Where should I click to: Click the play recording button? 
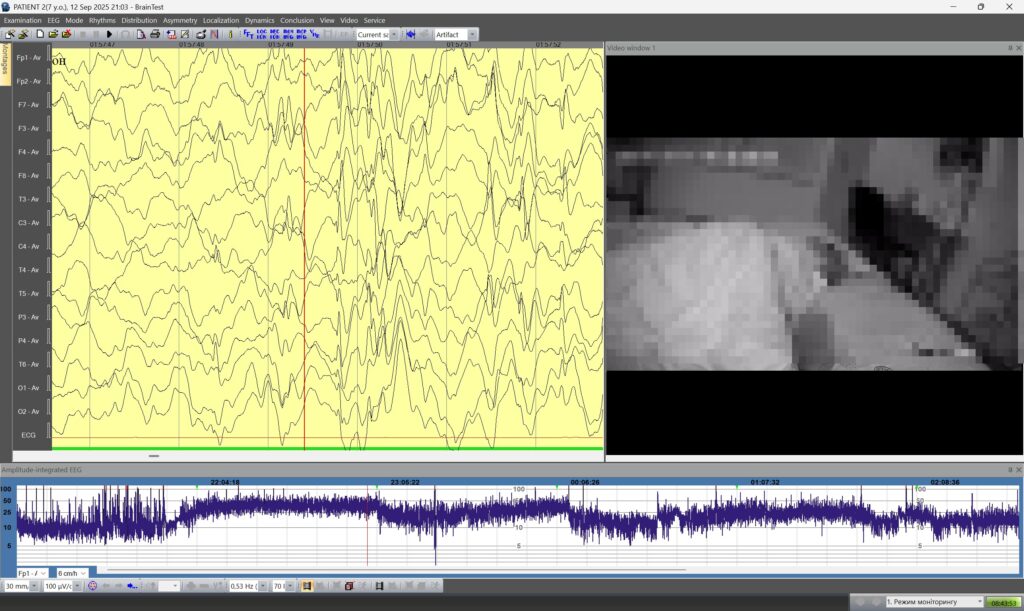coord(109,34)
